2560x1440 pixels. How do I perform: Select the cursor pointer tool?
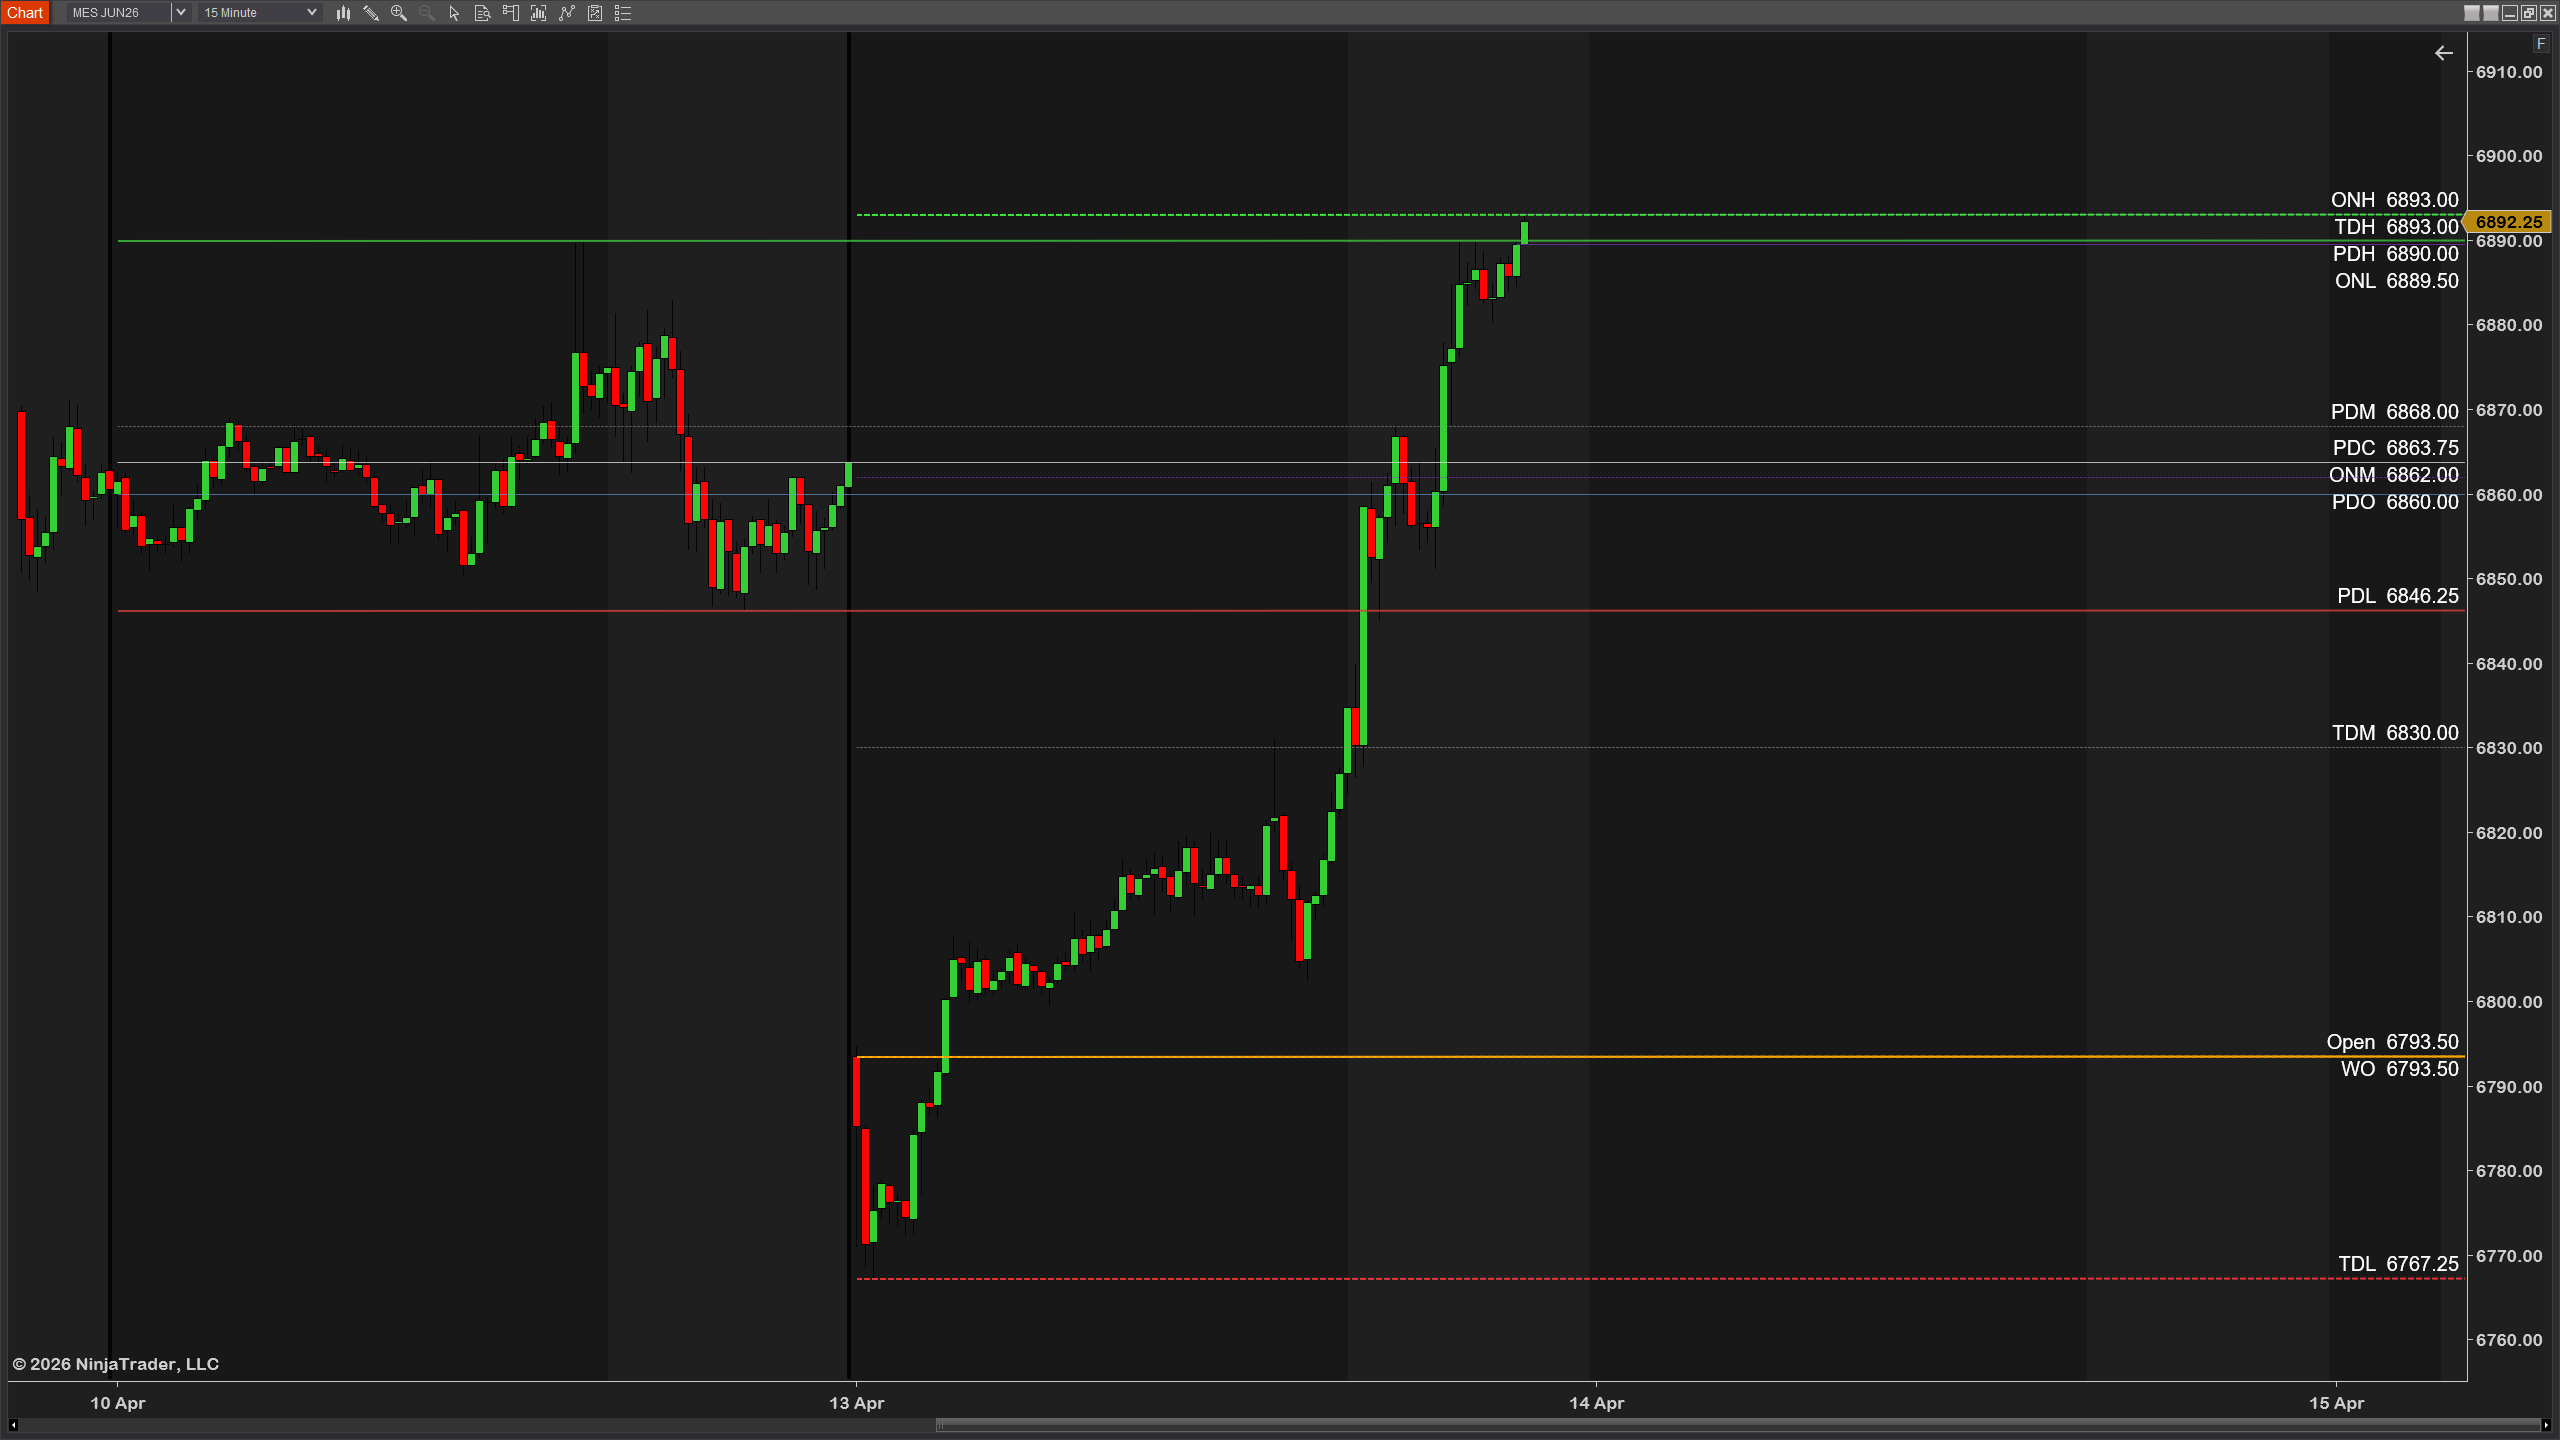453,13
